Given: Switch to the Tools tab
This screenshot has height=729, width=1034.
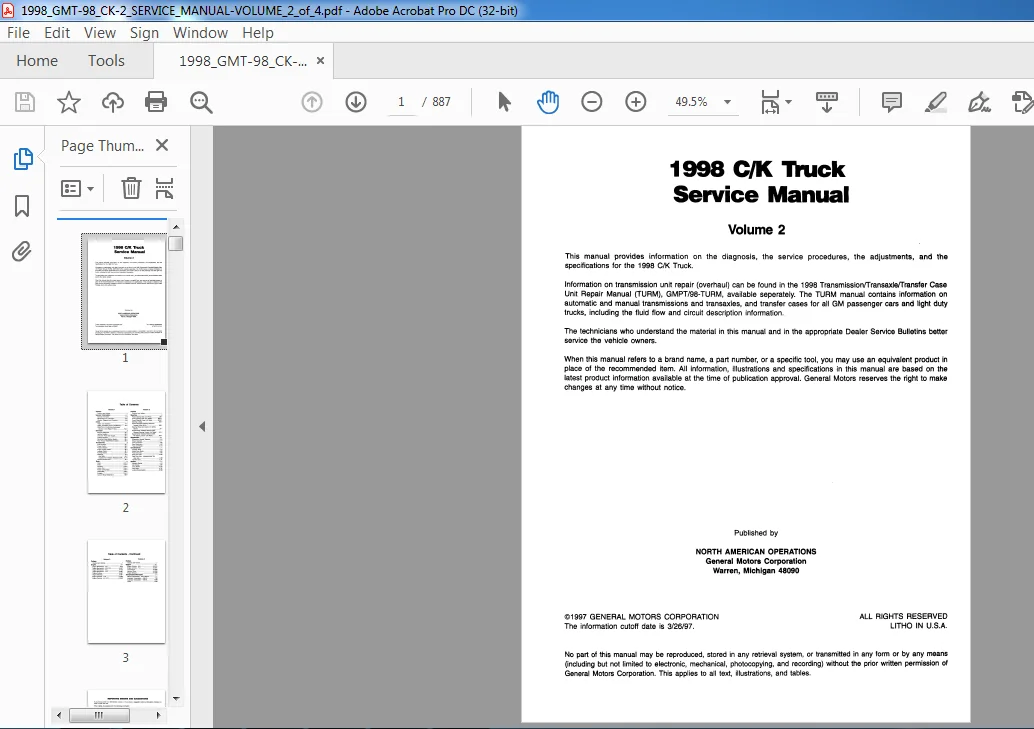Looking at the screenshot, I should coord(106,61).
